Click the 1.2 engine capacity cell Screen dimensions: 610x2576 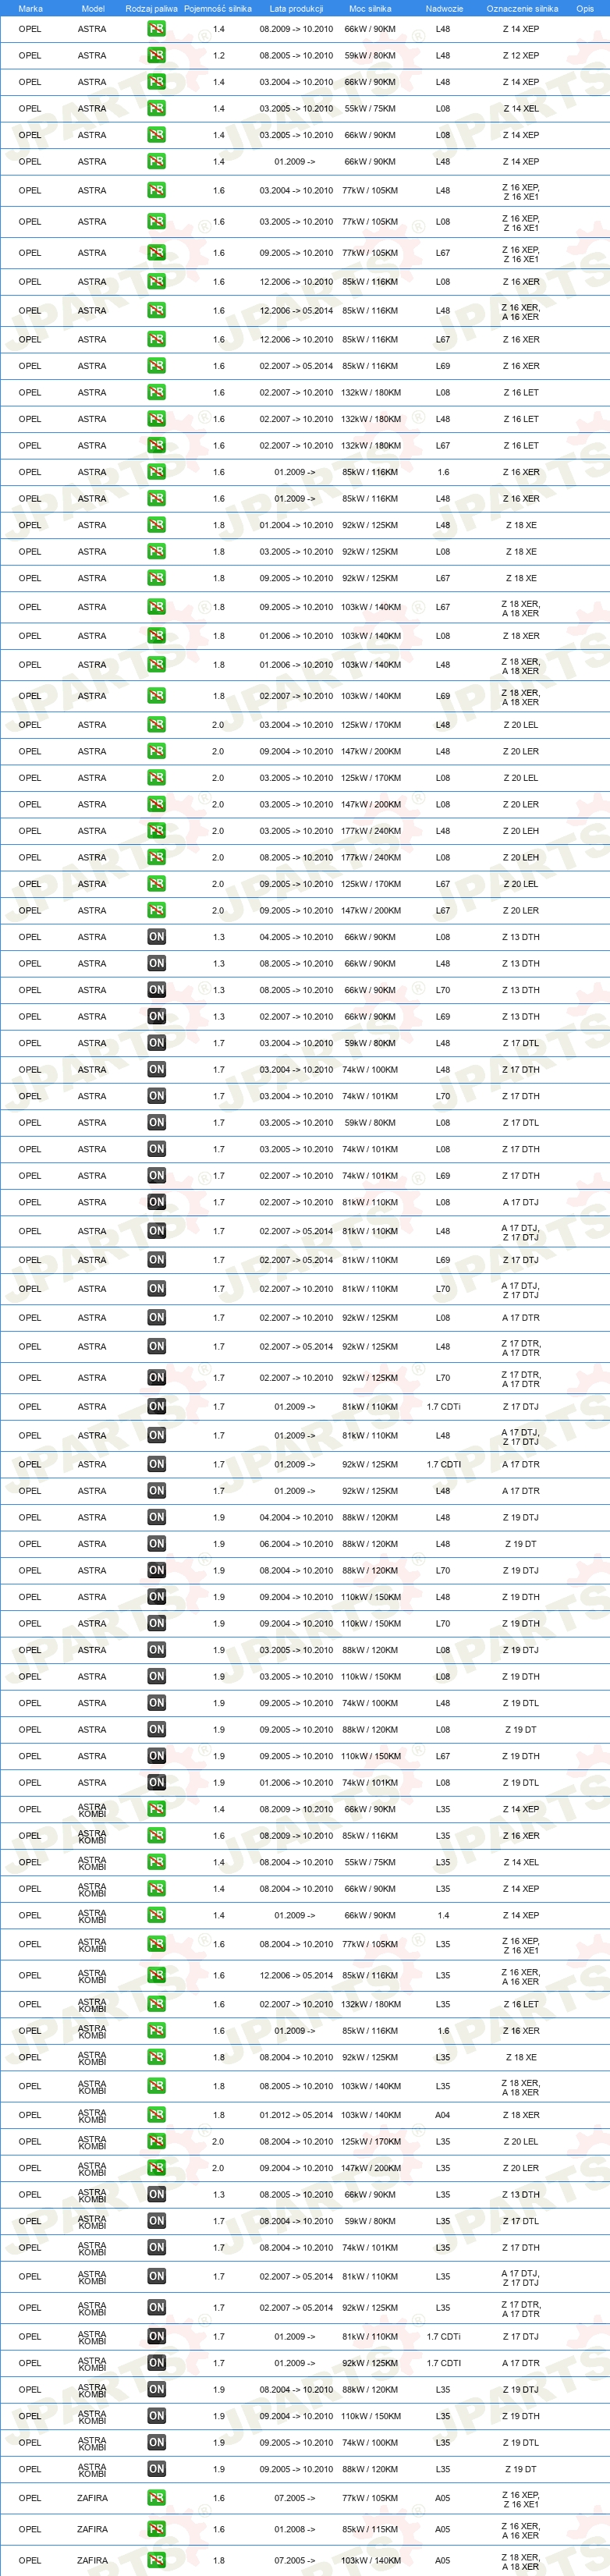(219, 56)
